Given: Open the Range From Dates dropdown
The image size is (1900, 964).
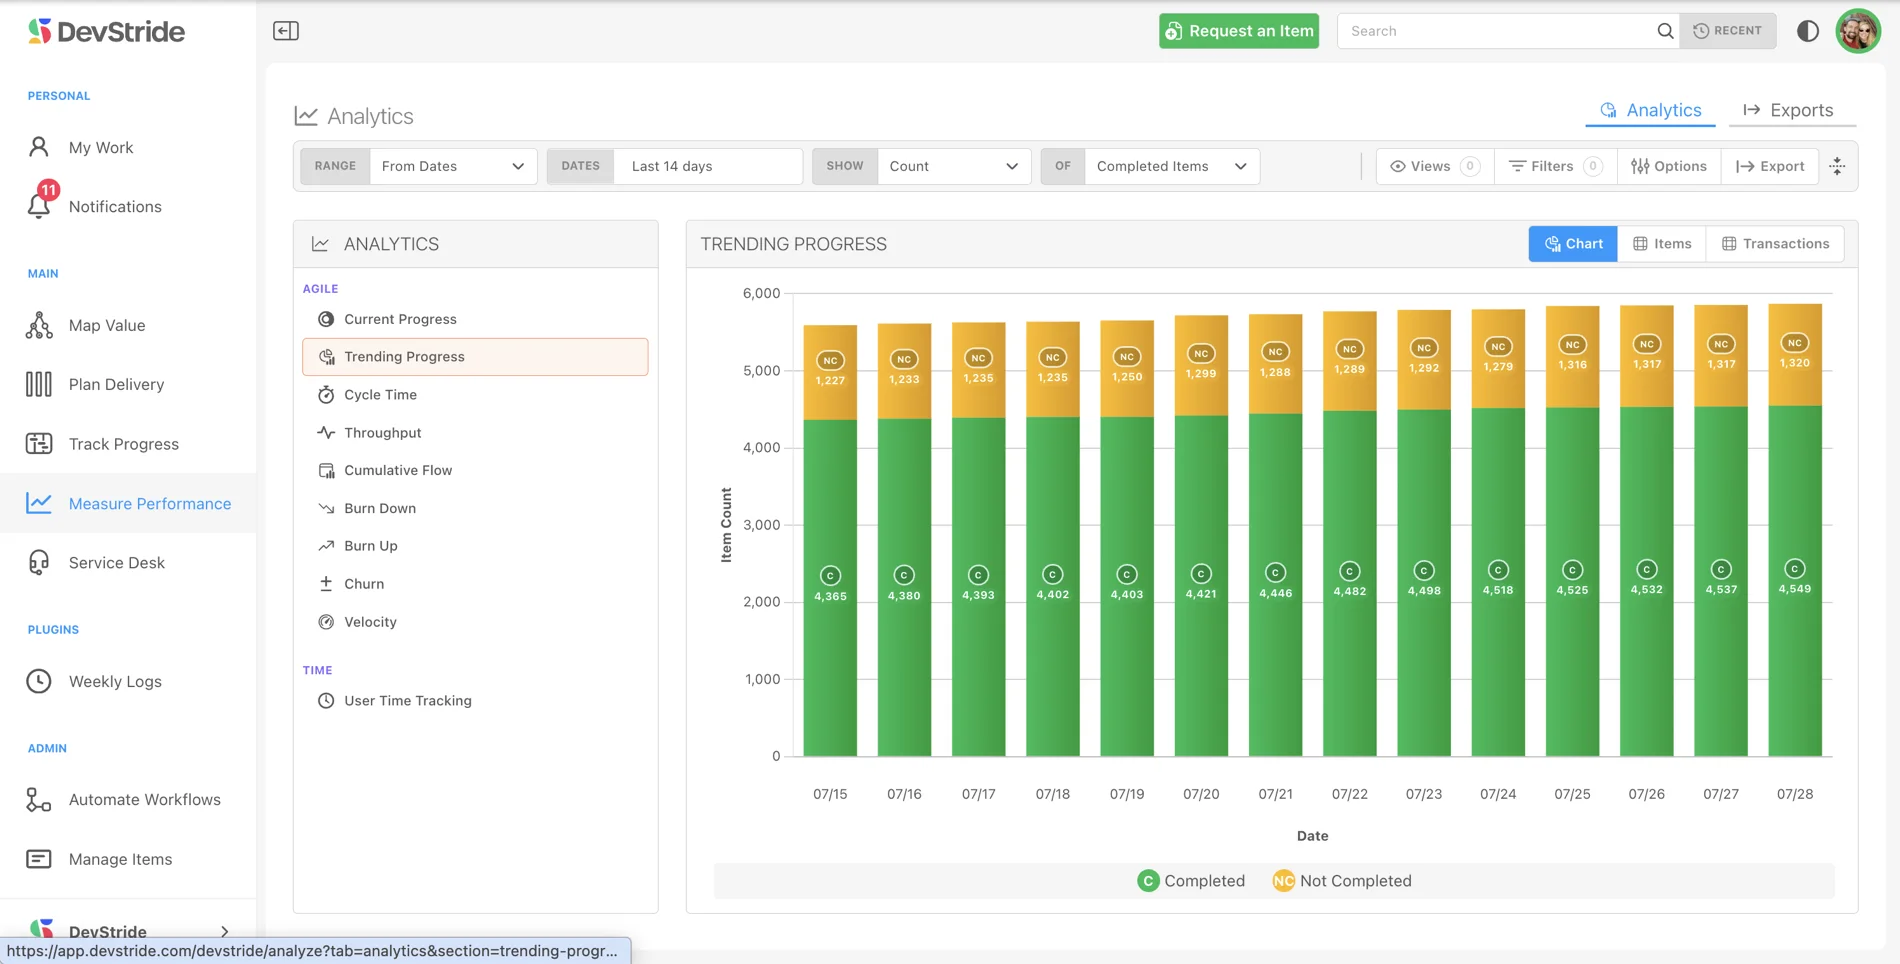Looking at the screenshot, I should 453,166.
